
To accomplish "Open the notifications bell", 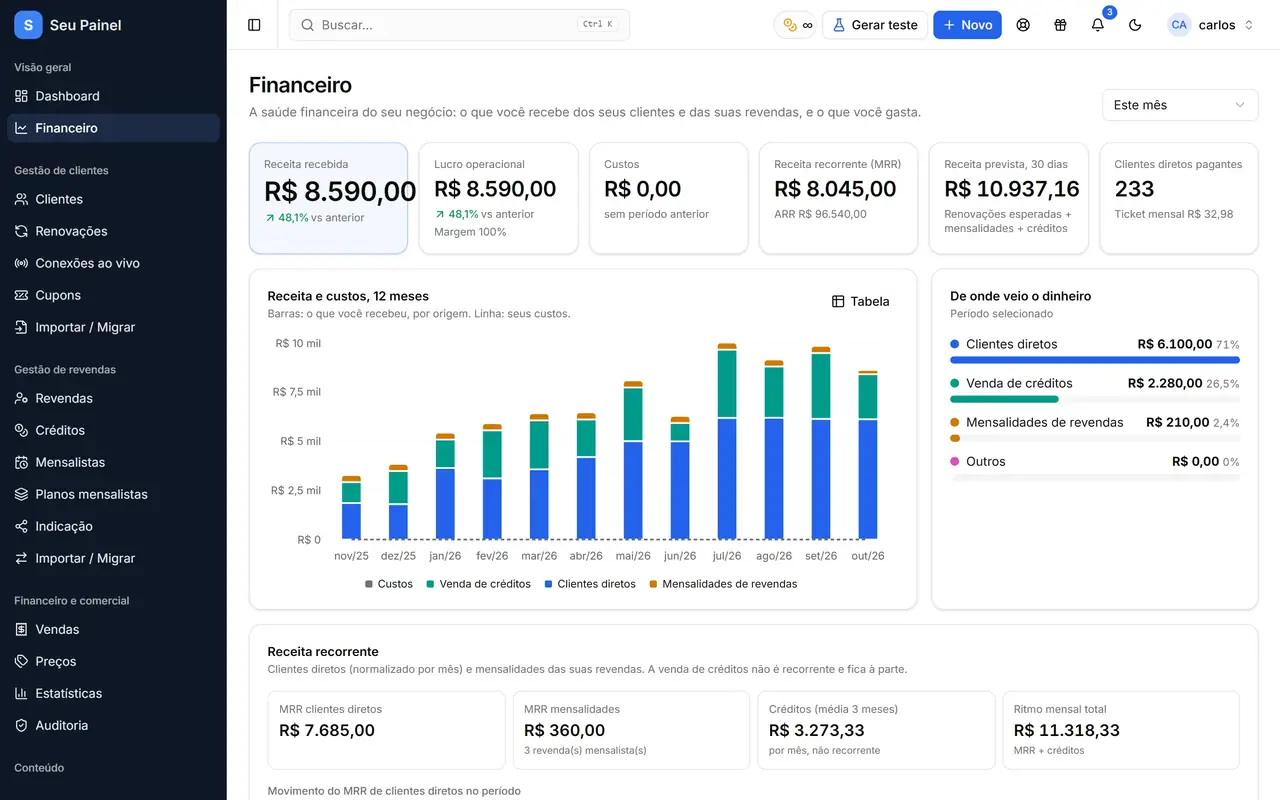I will pyautogui.click(x=1098, y=25).
